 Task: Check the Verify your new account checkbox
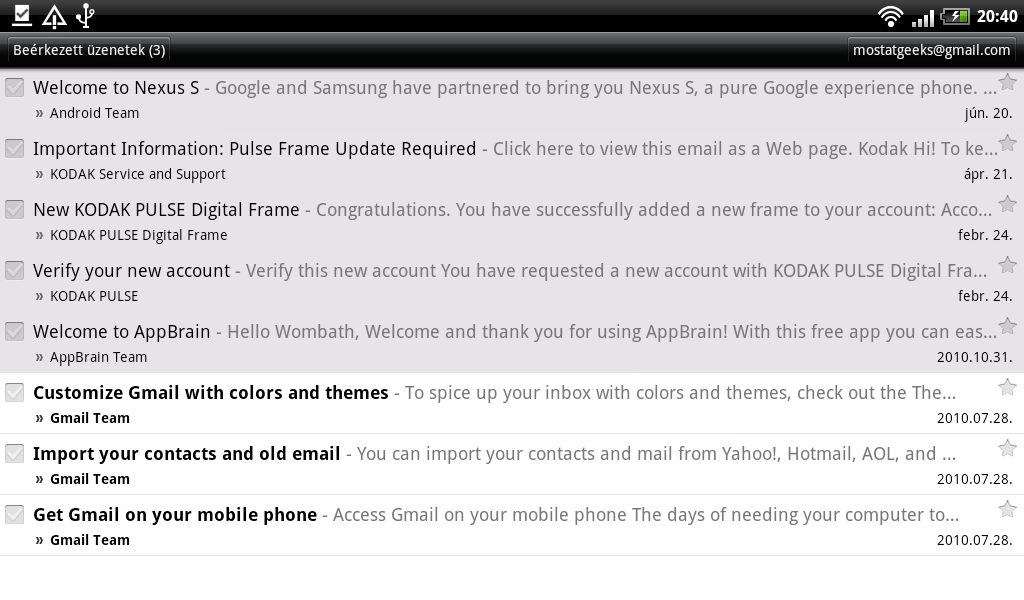[x=15, y=271]
